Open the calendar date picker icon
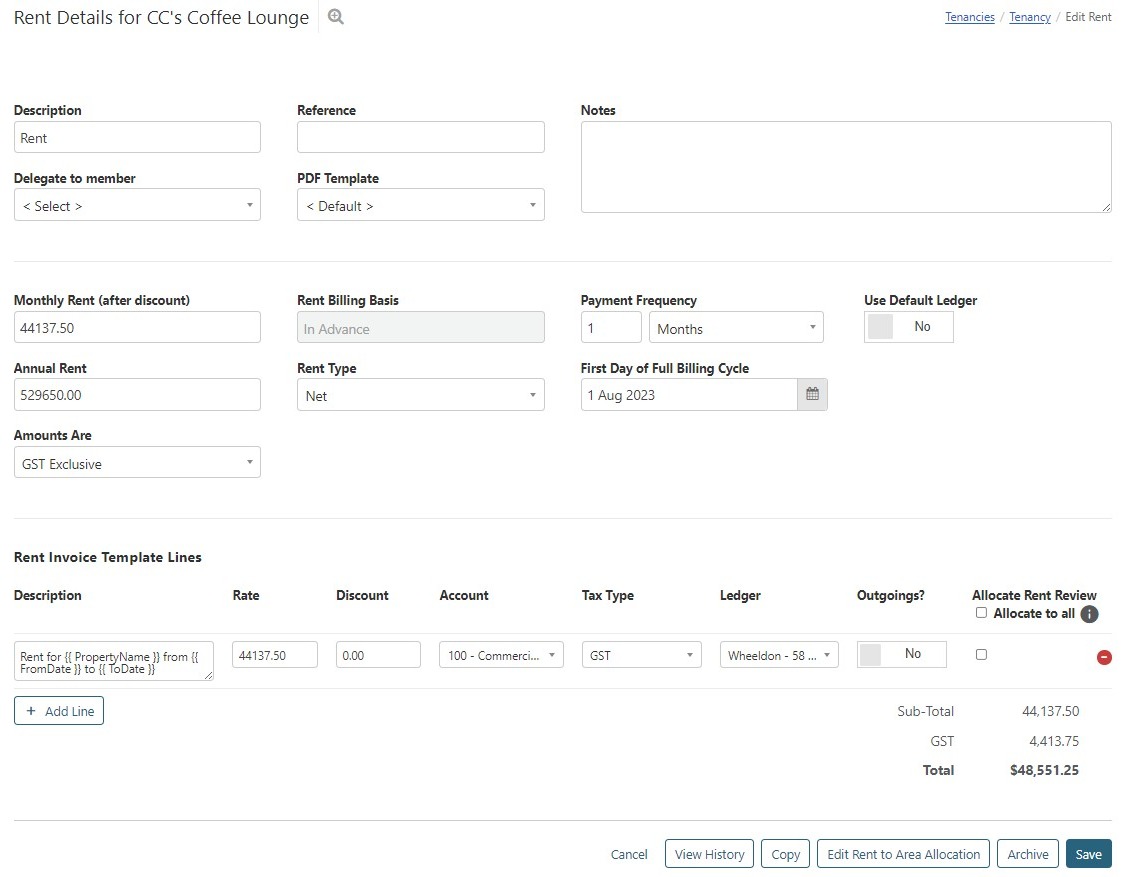Image resolution: width=1126 pixels, height=877 pixels. pyautogui.click(x=812, y=395)
